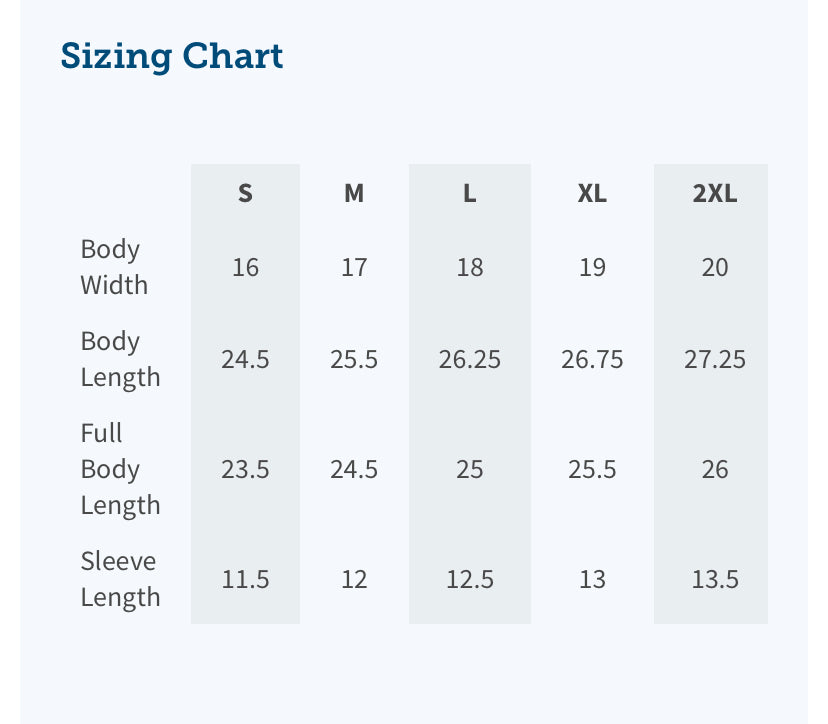Click the Full Body Length row label
Screen dimensions: 828x724
tap(120, 469)
